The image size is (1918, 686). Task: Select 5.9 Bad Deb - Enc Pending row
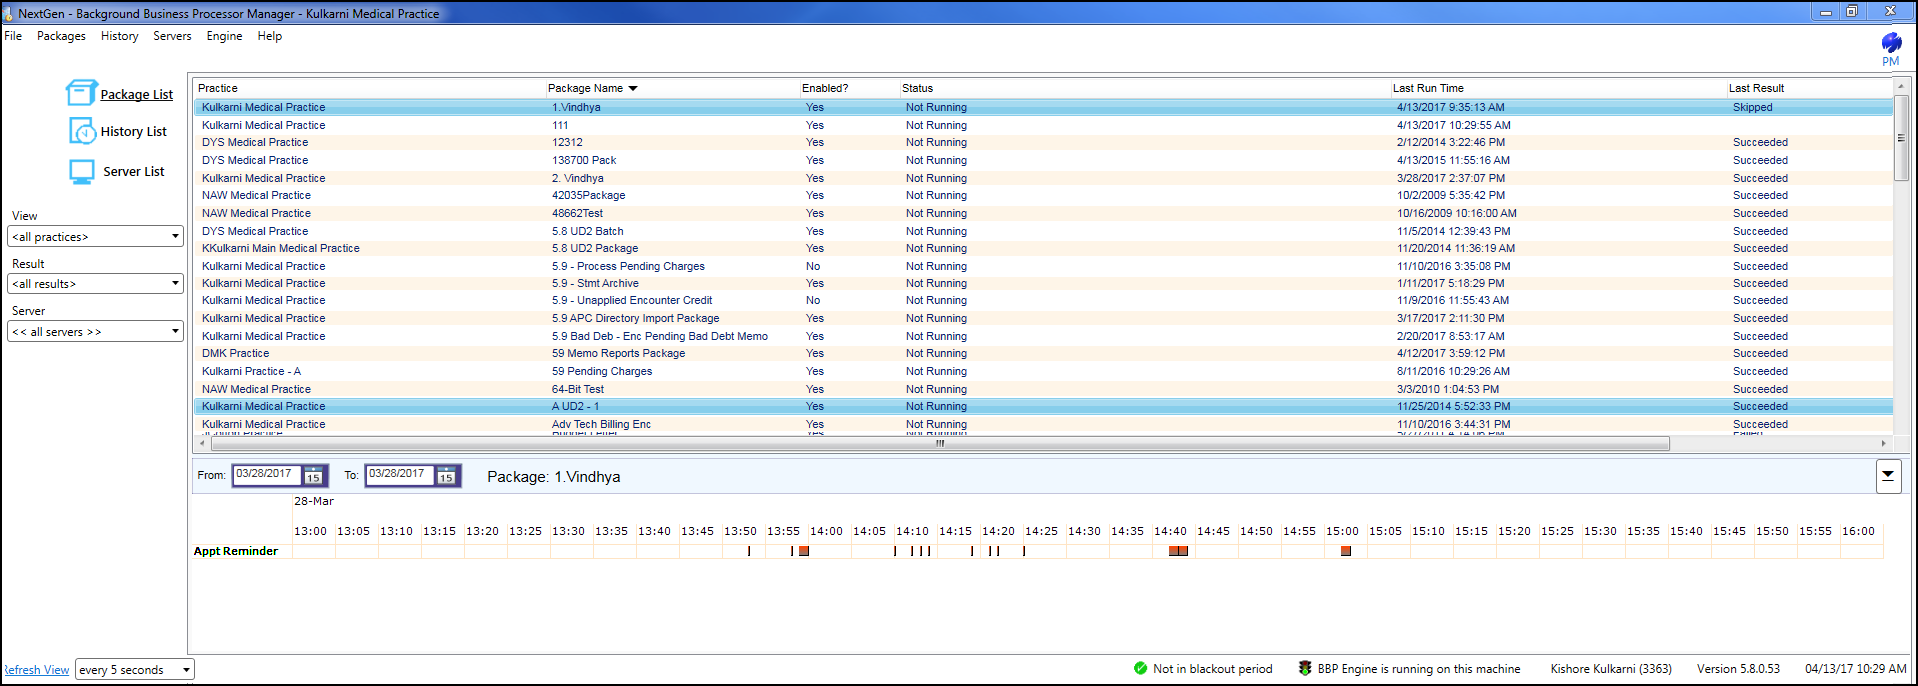1043,336
